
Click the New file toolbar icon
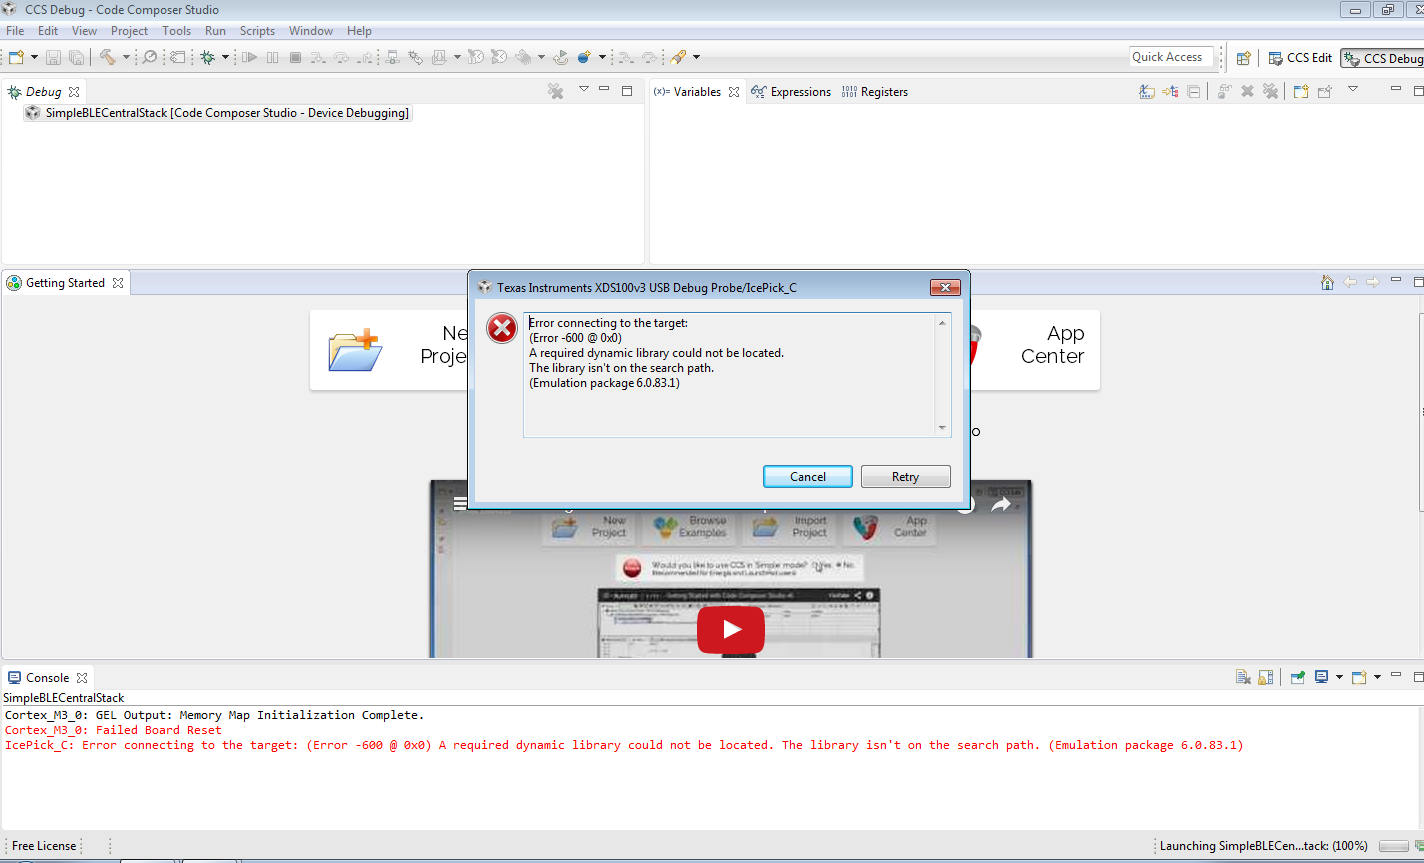[x=16, y=57]
